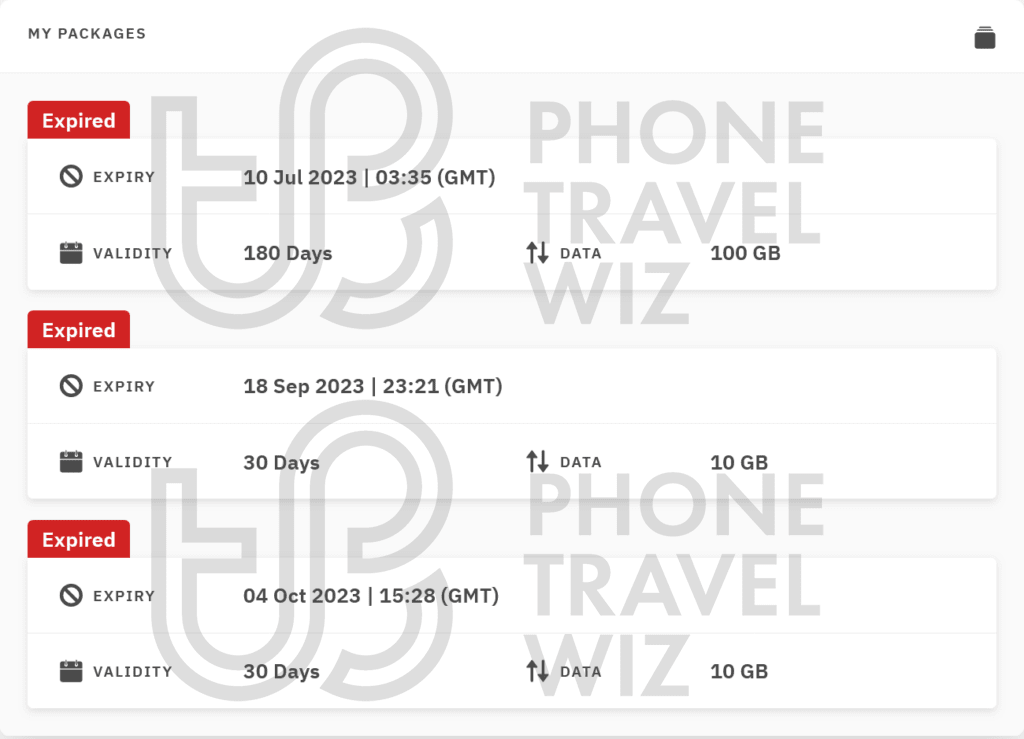Click the no-entry expiry icon on top package
The image size is (1024, 739).
click(70, 177)
